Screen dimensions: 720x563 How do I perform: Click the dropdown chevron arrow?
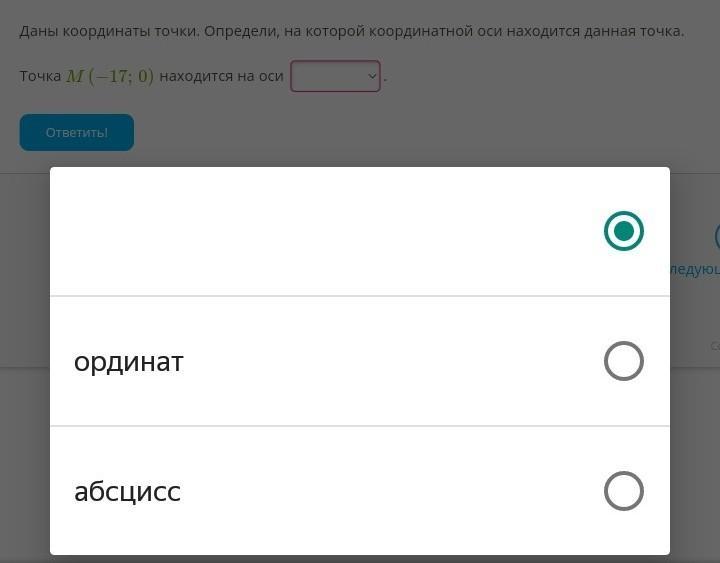coord(372,76)
